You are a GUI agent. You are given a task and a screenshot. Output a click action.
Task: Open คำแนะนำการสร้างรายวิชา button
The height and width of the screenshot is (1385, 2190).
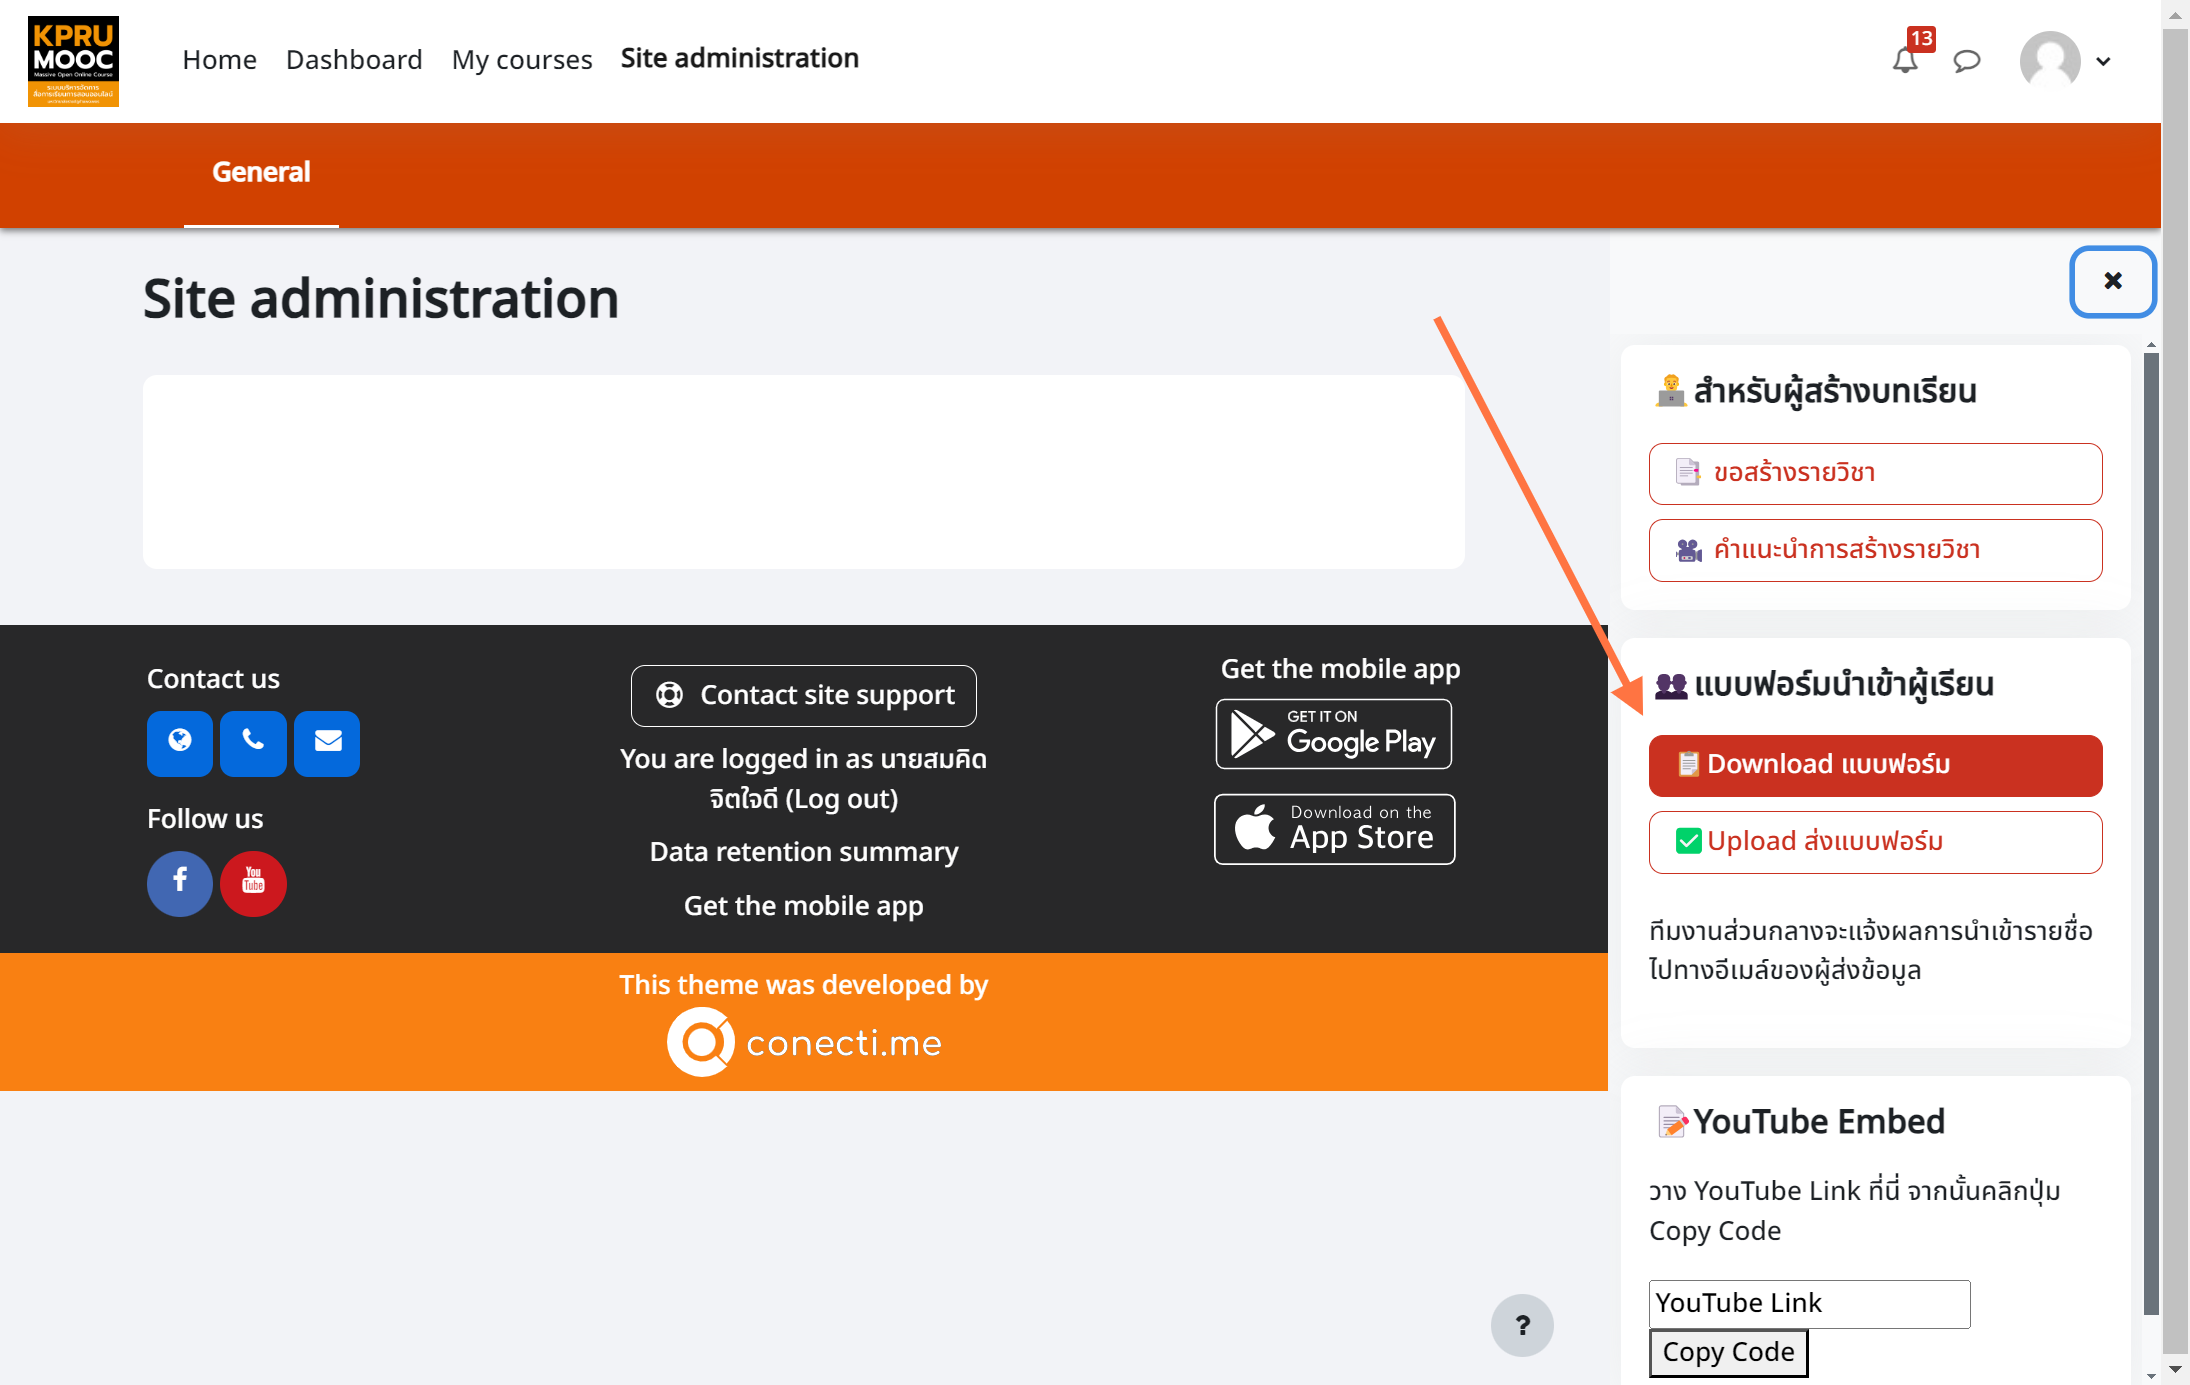point(1875,550)
